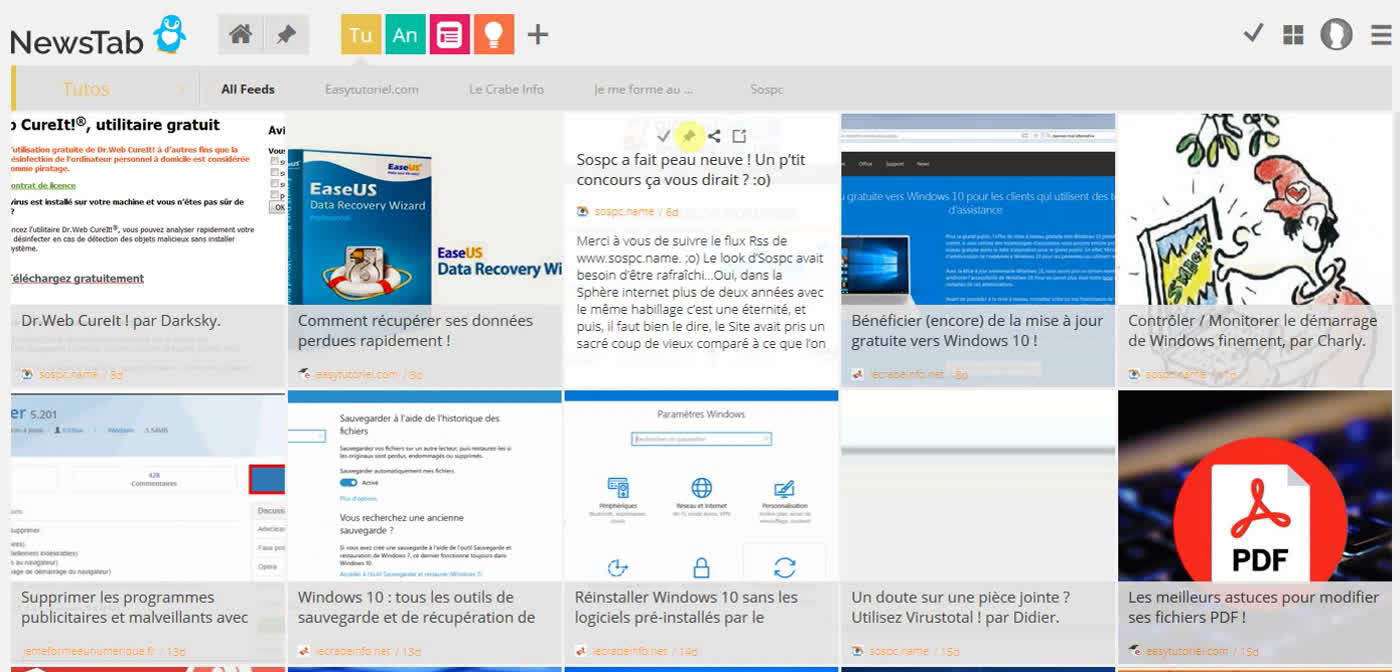
Task: Open 'Bénéficier (encore) de la mise à jour' title
Action: tap(977, 331)
